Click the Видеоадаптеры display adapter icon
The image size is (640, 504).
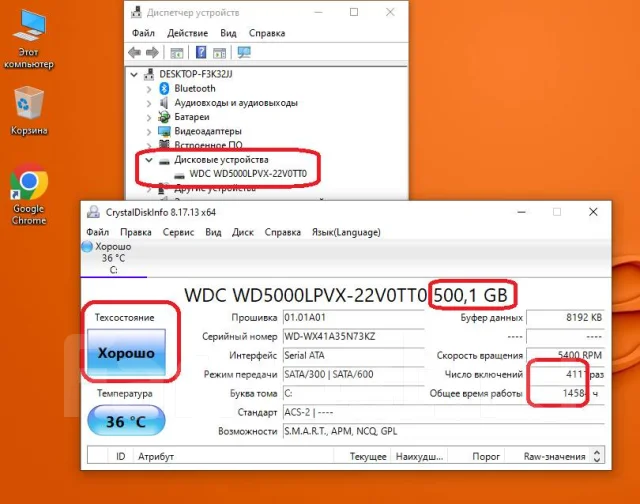(x=164, y=131)
